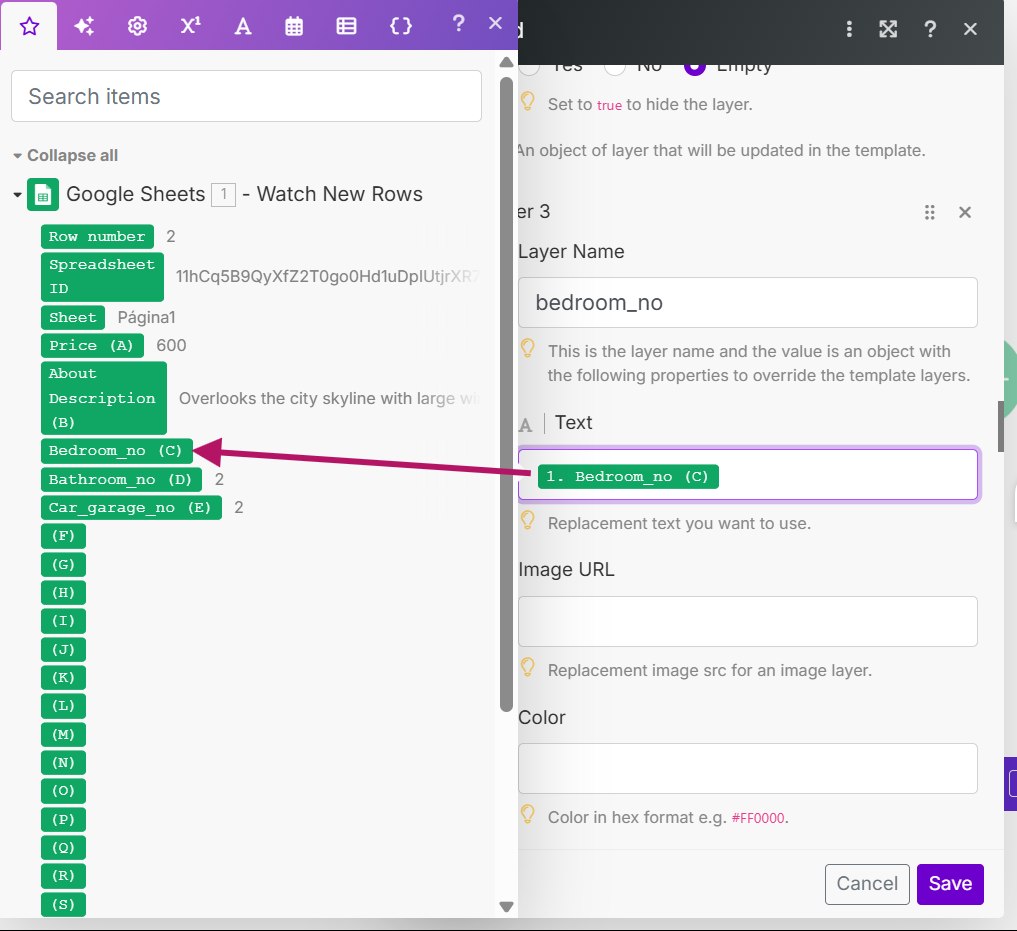Save the module configuration
The height and width of the screenshot is (931, 1017).
click(x=950, y=884)
